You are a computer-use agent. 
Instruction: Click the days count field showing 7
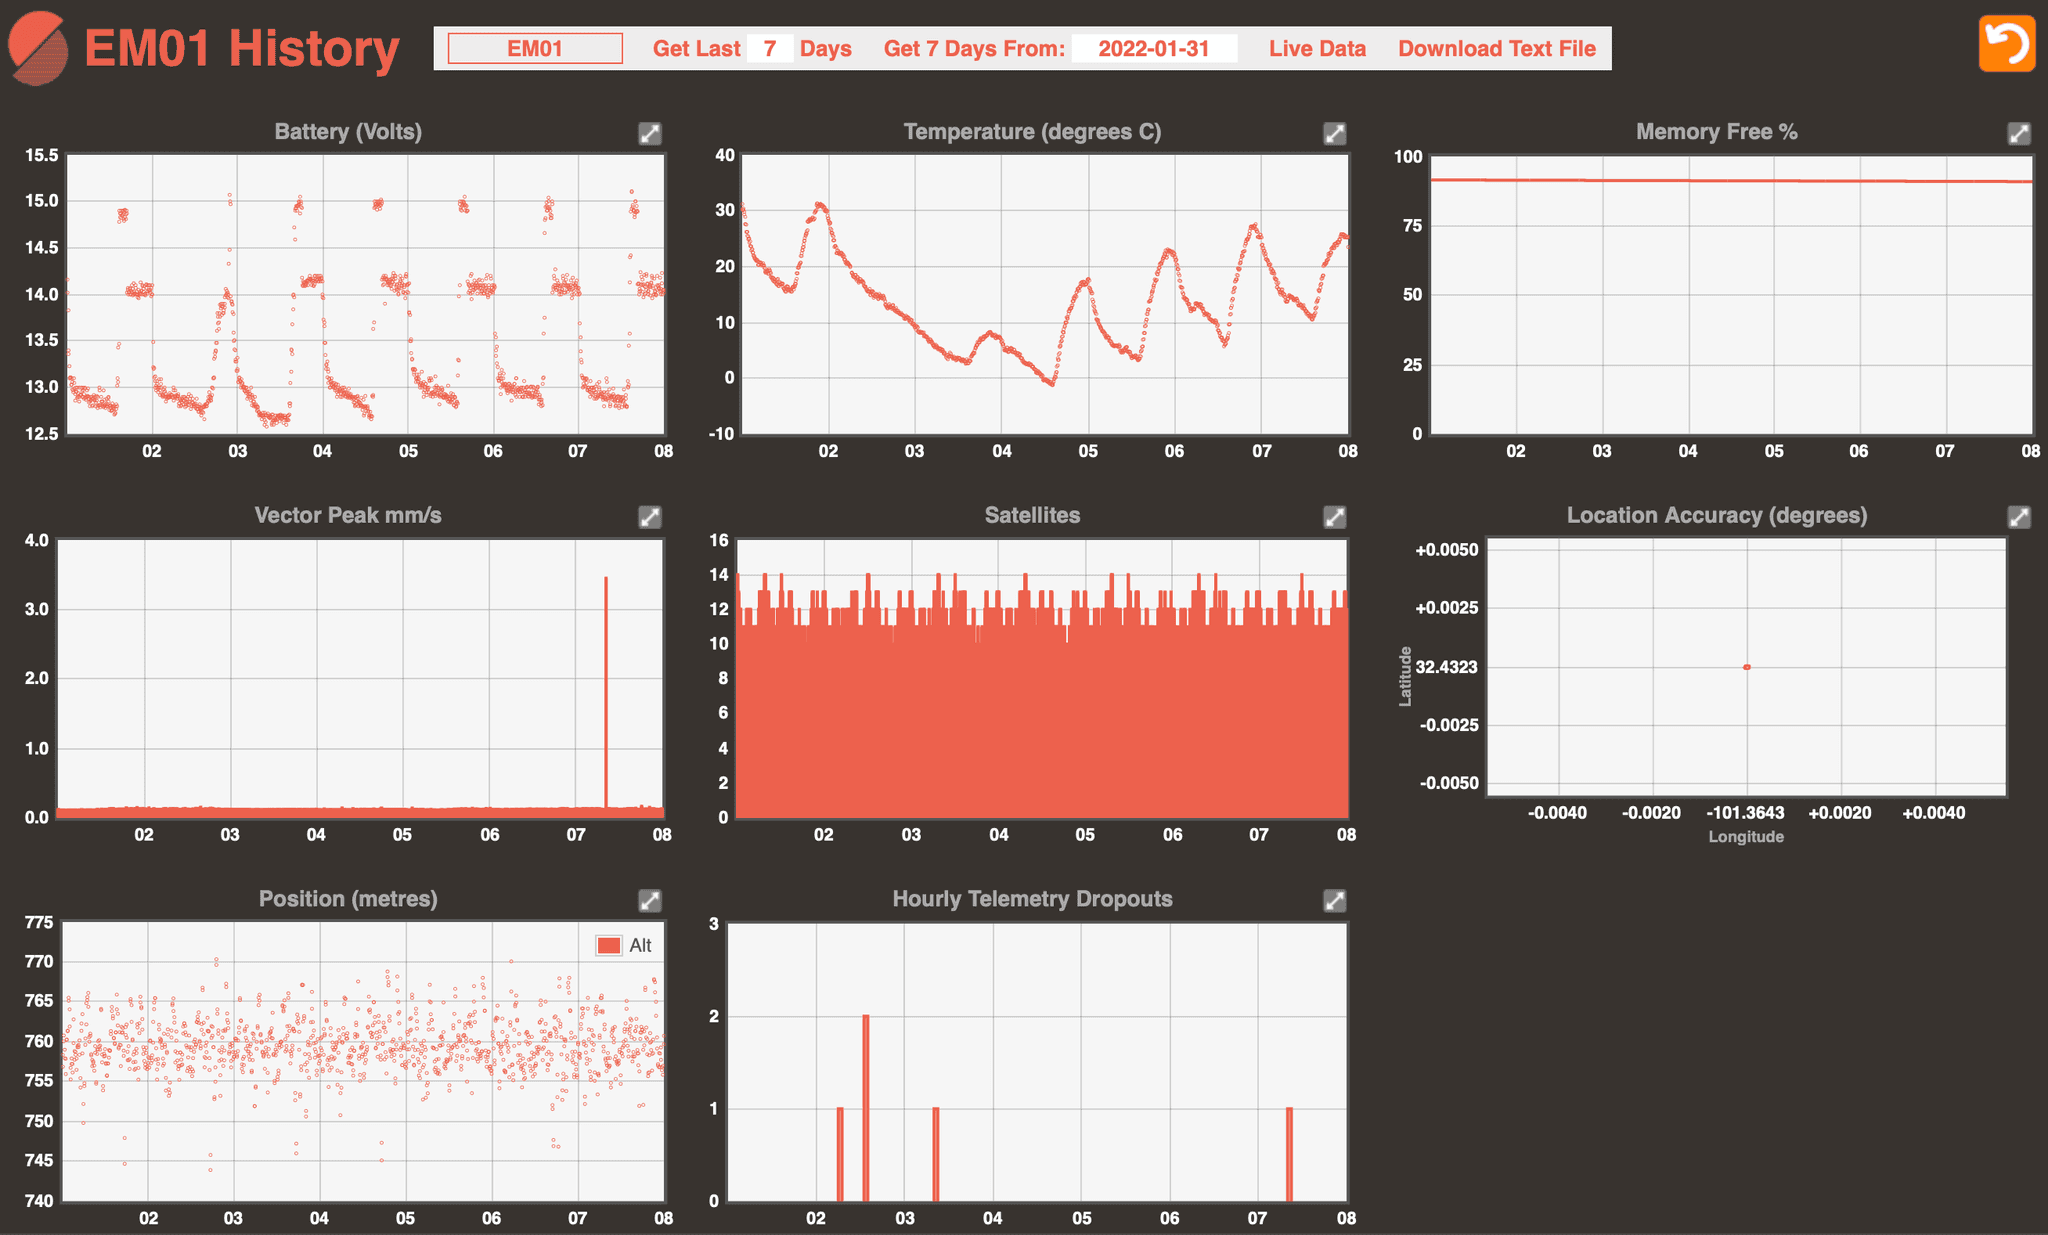[x=769, y=48]
